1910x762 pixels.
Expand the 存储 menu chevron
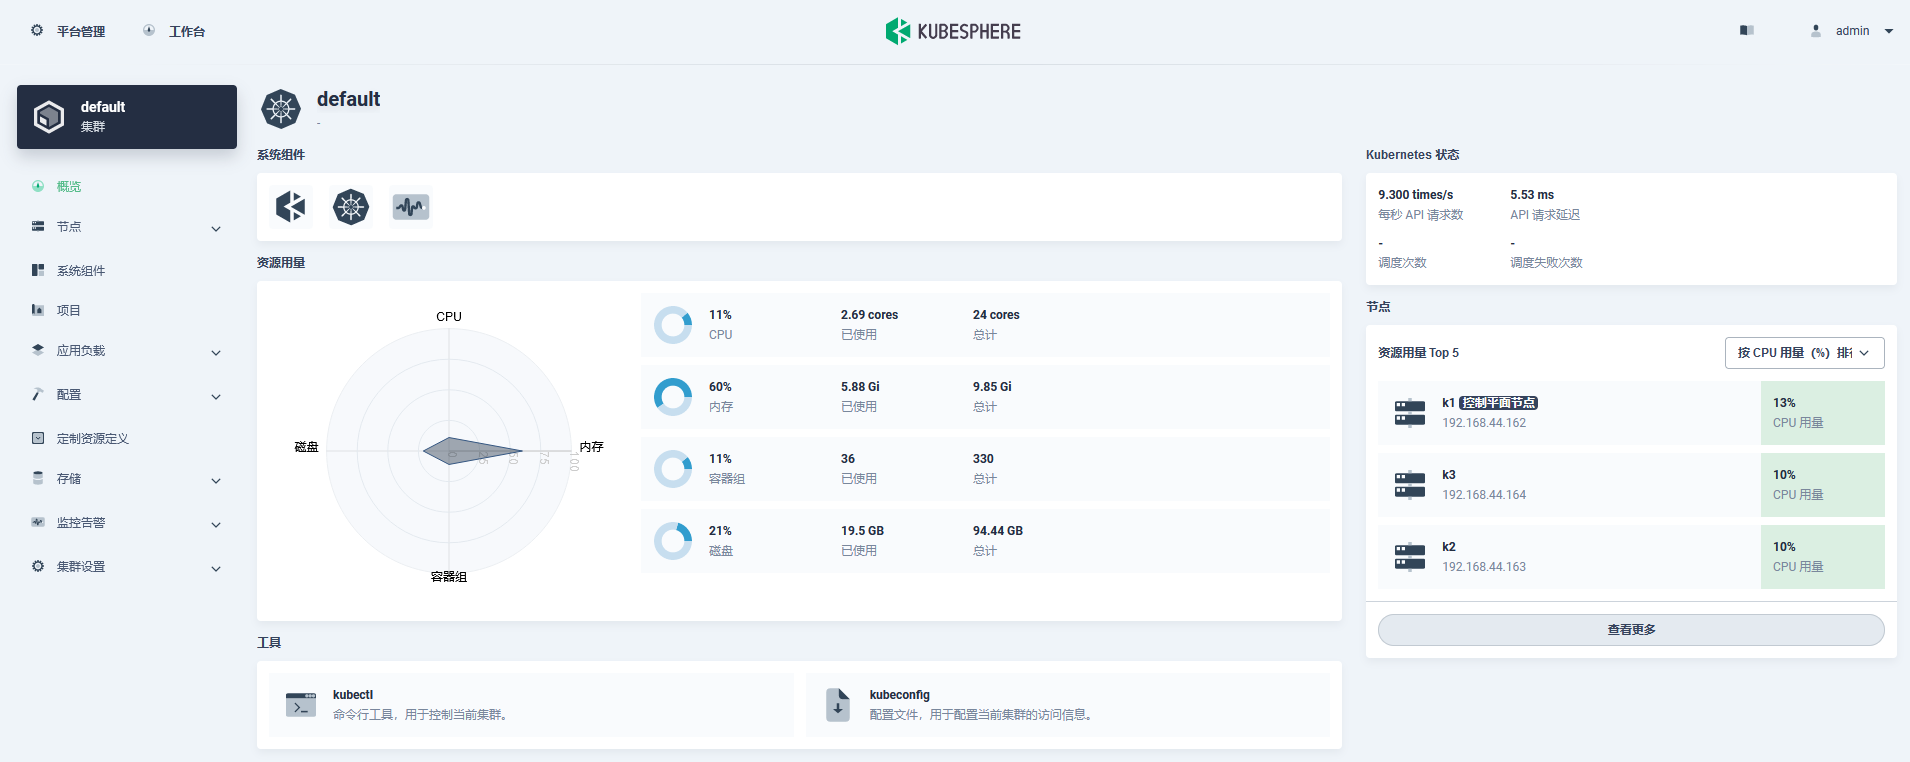click(x=216, y=481)
